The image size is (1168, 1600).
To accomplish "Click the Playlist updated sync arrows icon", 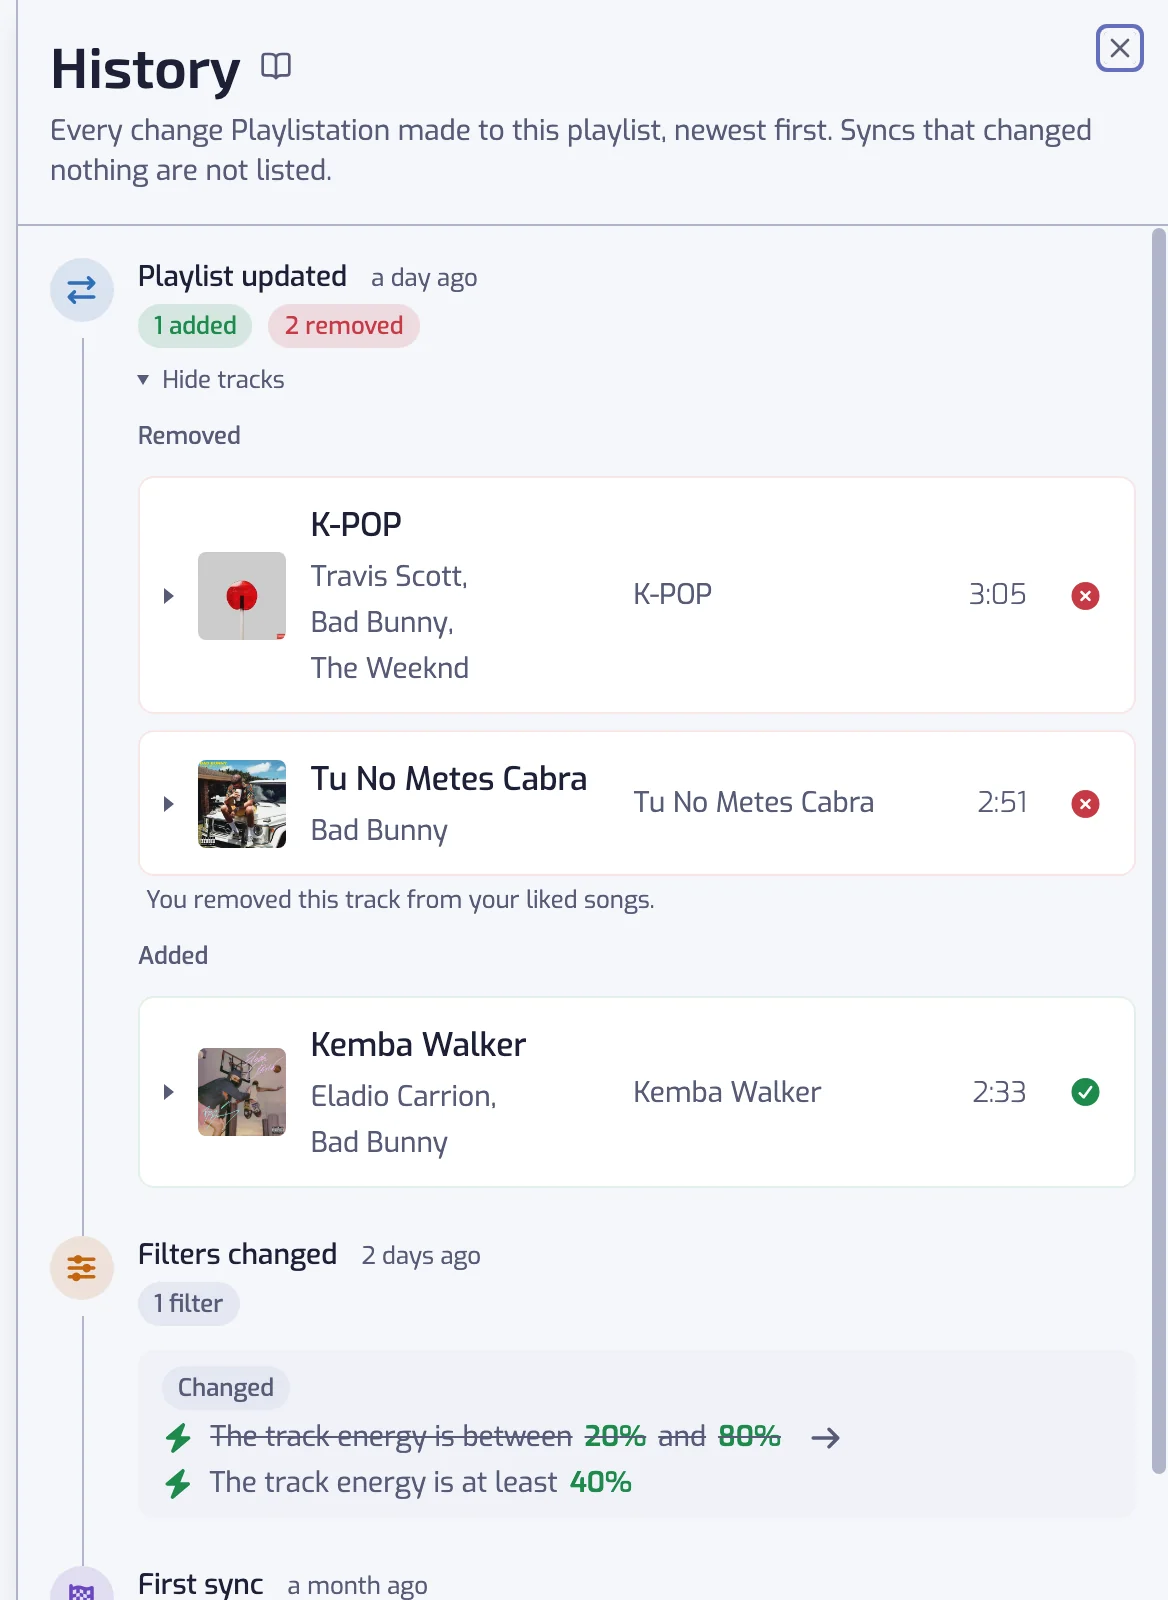I will coord(82,290).
